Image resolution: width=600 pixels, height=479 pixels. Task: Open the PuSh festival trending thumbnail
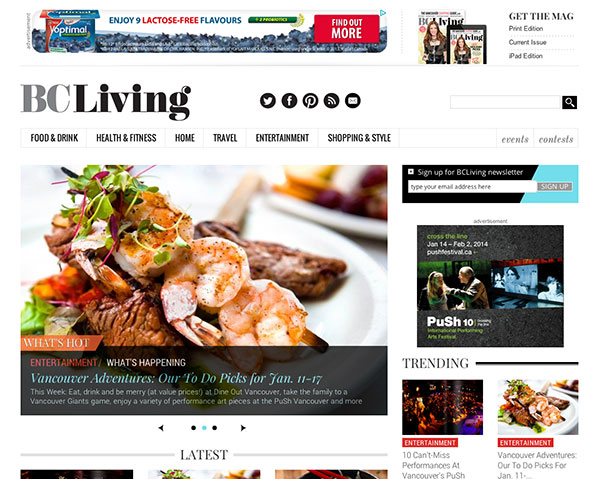442,407
